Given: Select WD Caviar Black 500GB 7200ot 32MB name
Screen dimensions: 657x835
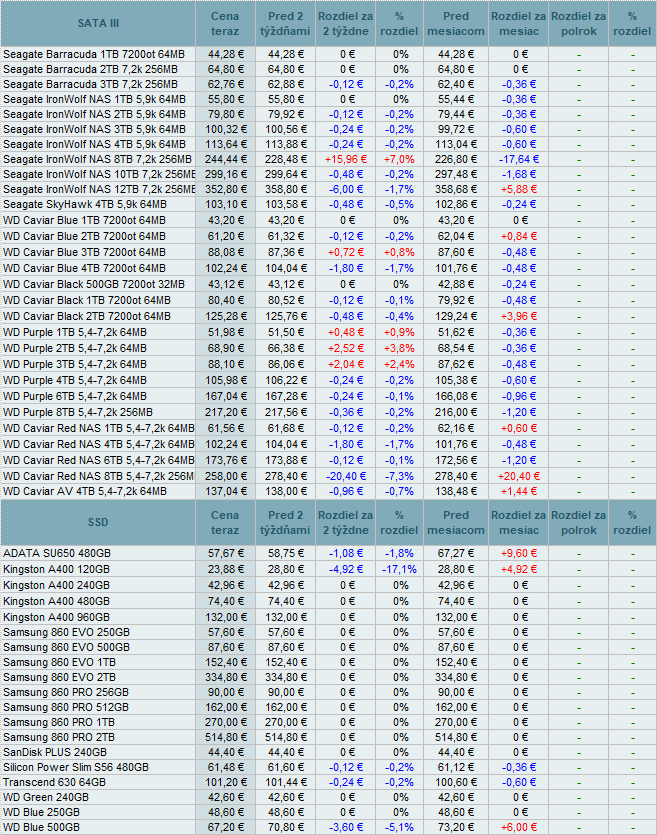Looking at the screenshot, I should coord(94,284).
